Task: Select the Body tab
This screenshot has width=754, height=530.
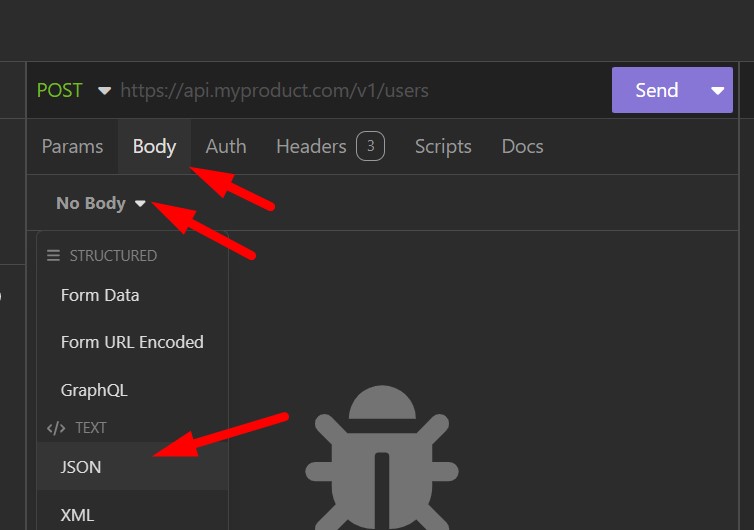Action: click(x=154, y=147)
